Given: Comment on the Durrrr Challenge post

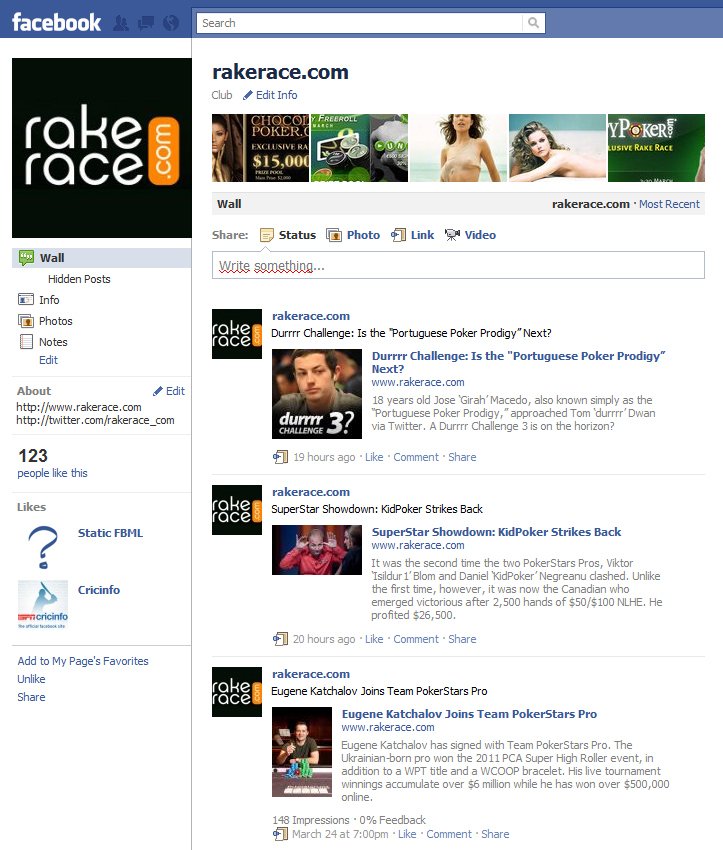Looking at the screenshot, I should (x=416, y=457).
